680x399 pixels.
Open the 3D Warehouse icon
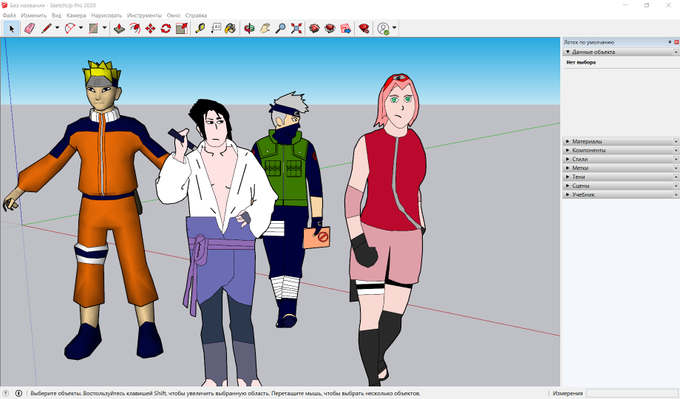pos(314,29)
